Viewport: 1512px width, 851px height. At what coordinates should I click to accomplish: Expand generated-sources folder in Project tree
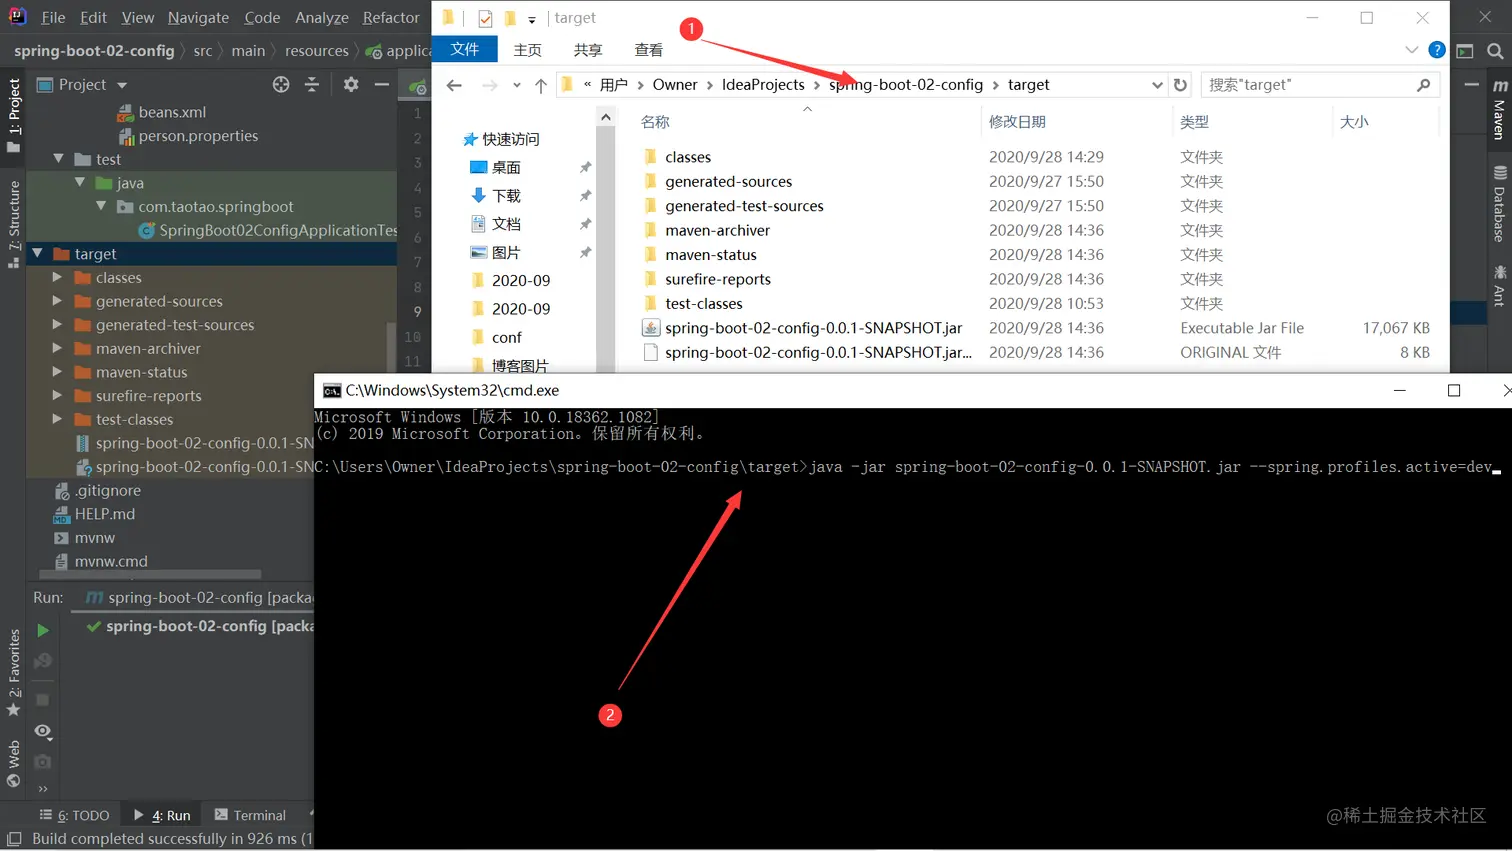57,301
